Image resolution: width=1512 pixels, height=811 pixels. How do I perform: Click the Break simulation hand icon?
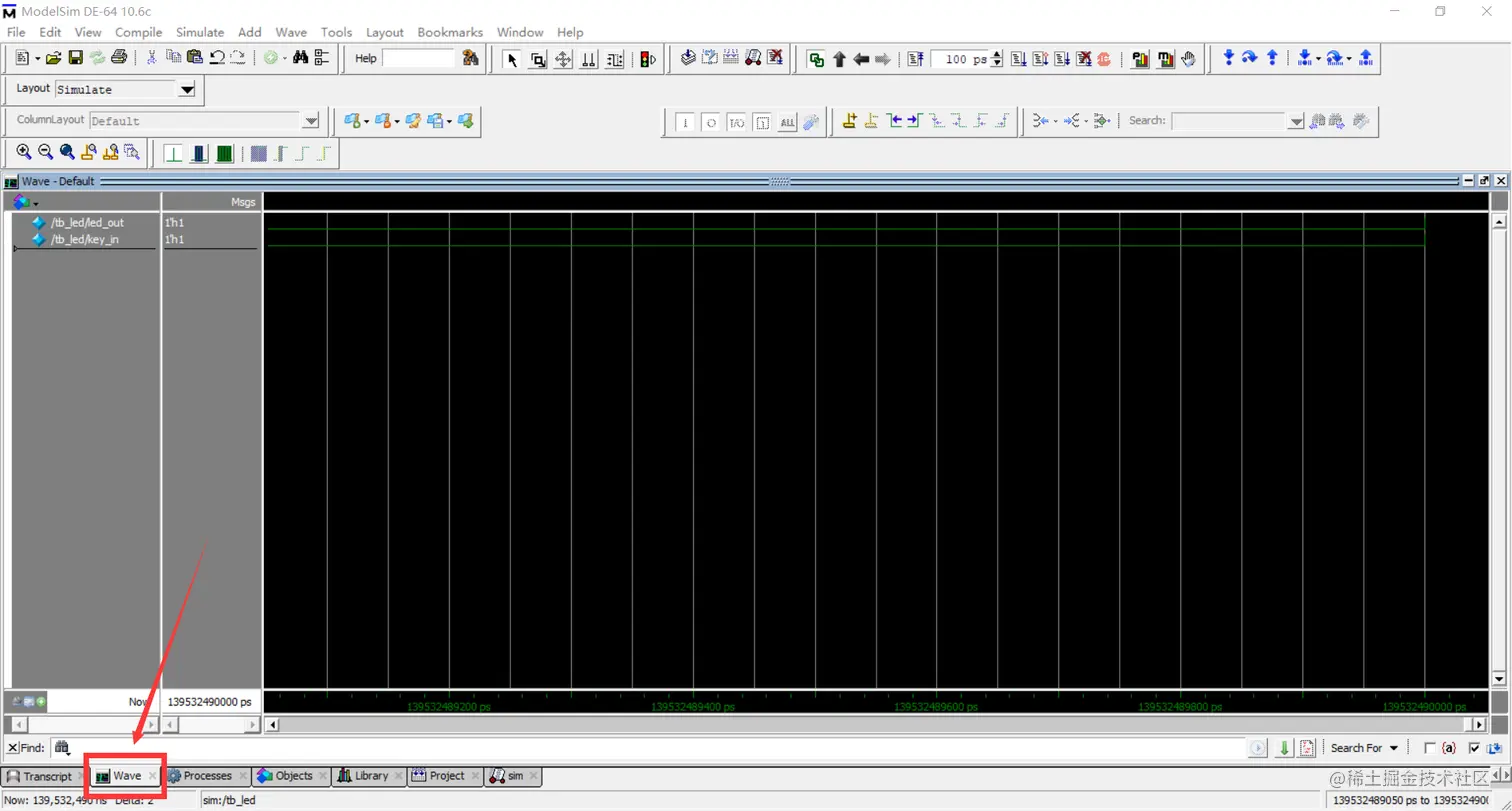(1188, 59)
